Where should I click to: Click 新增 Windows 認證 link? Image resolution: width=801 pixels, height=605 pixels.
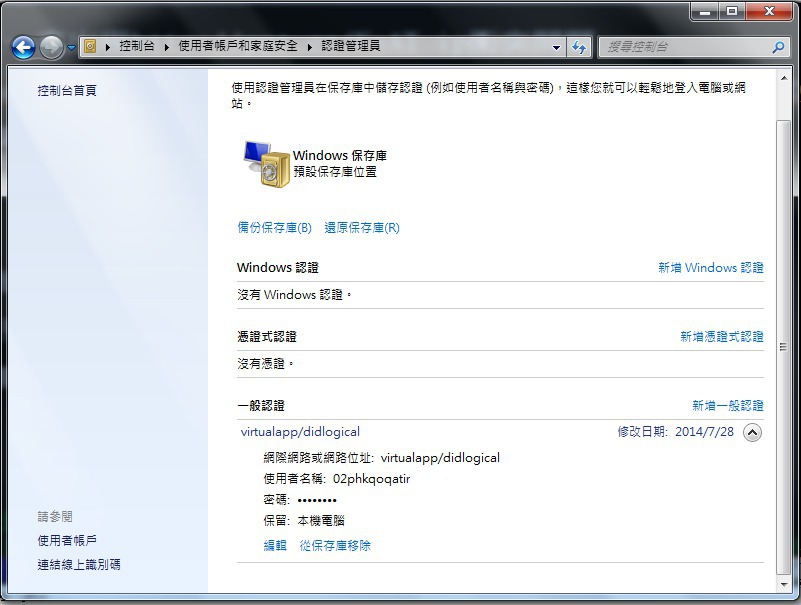711,268
